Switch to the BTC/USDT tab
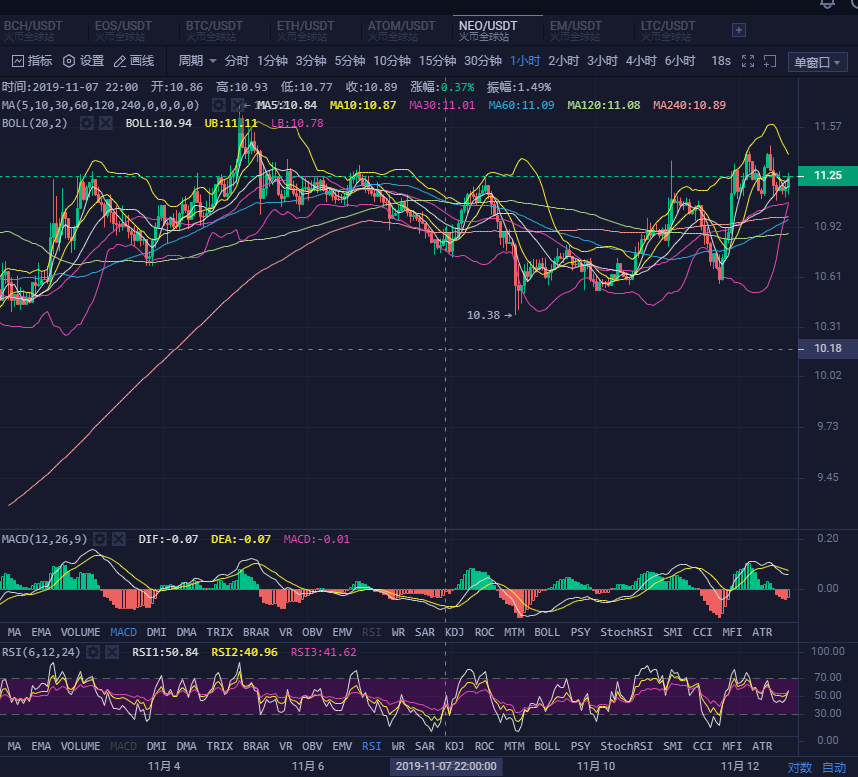 (x=214, y=30)
